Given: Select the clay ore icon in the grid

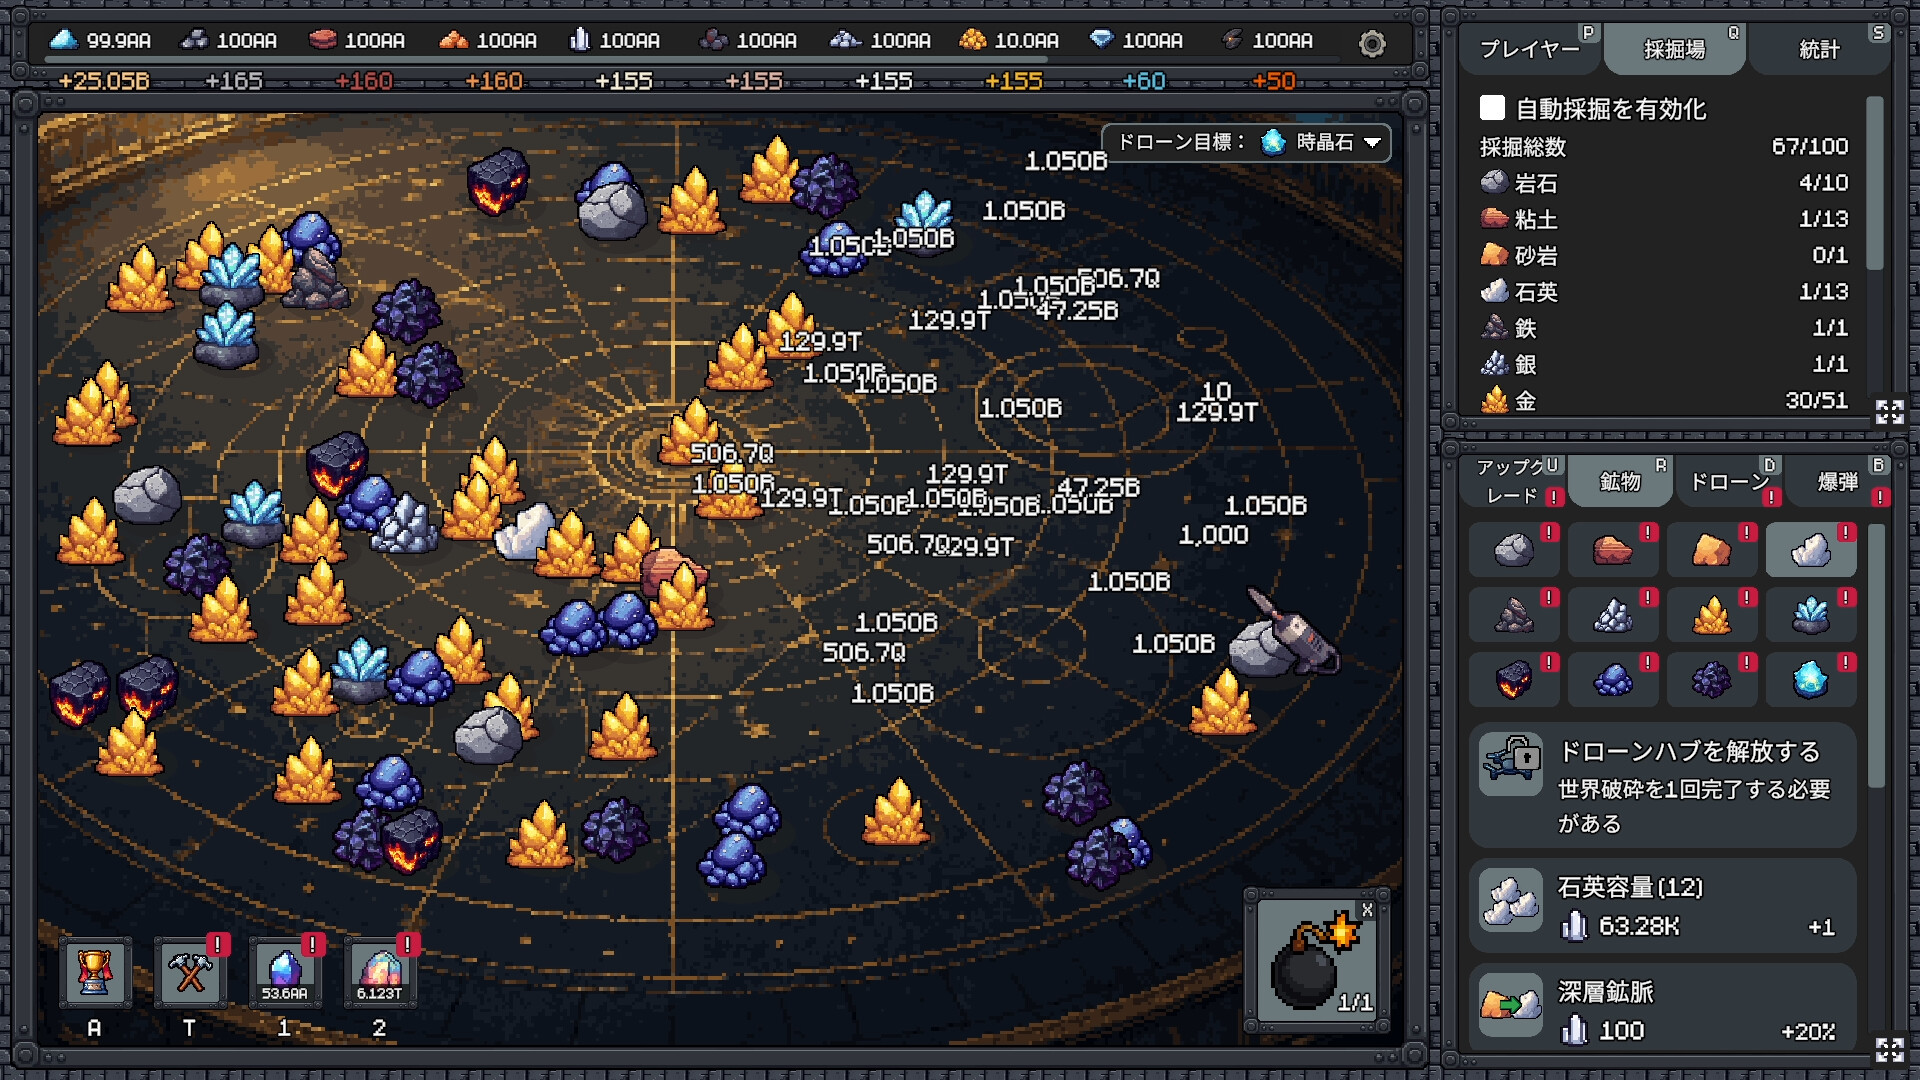Looking at the screenshot, I should tap(1612, 550).
